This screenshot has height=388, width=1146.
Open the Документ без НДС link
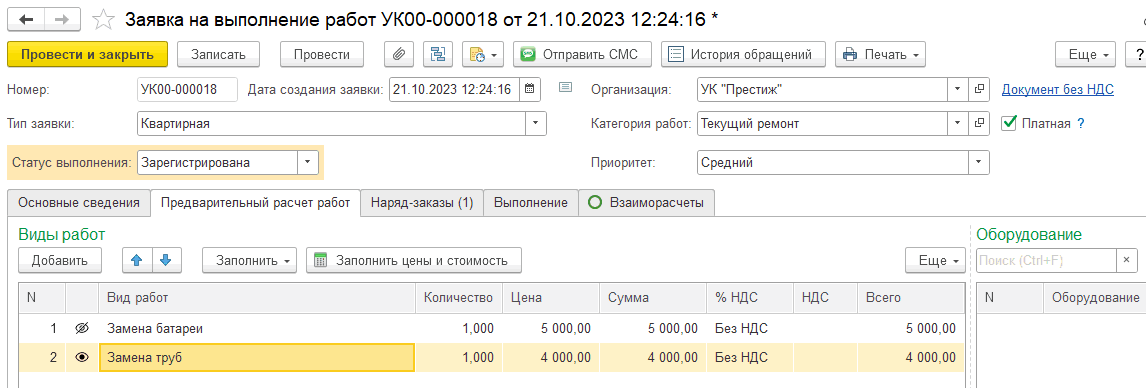point(1057,89)
